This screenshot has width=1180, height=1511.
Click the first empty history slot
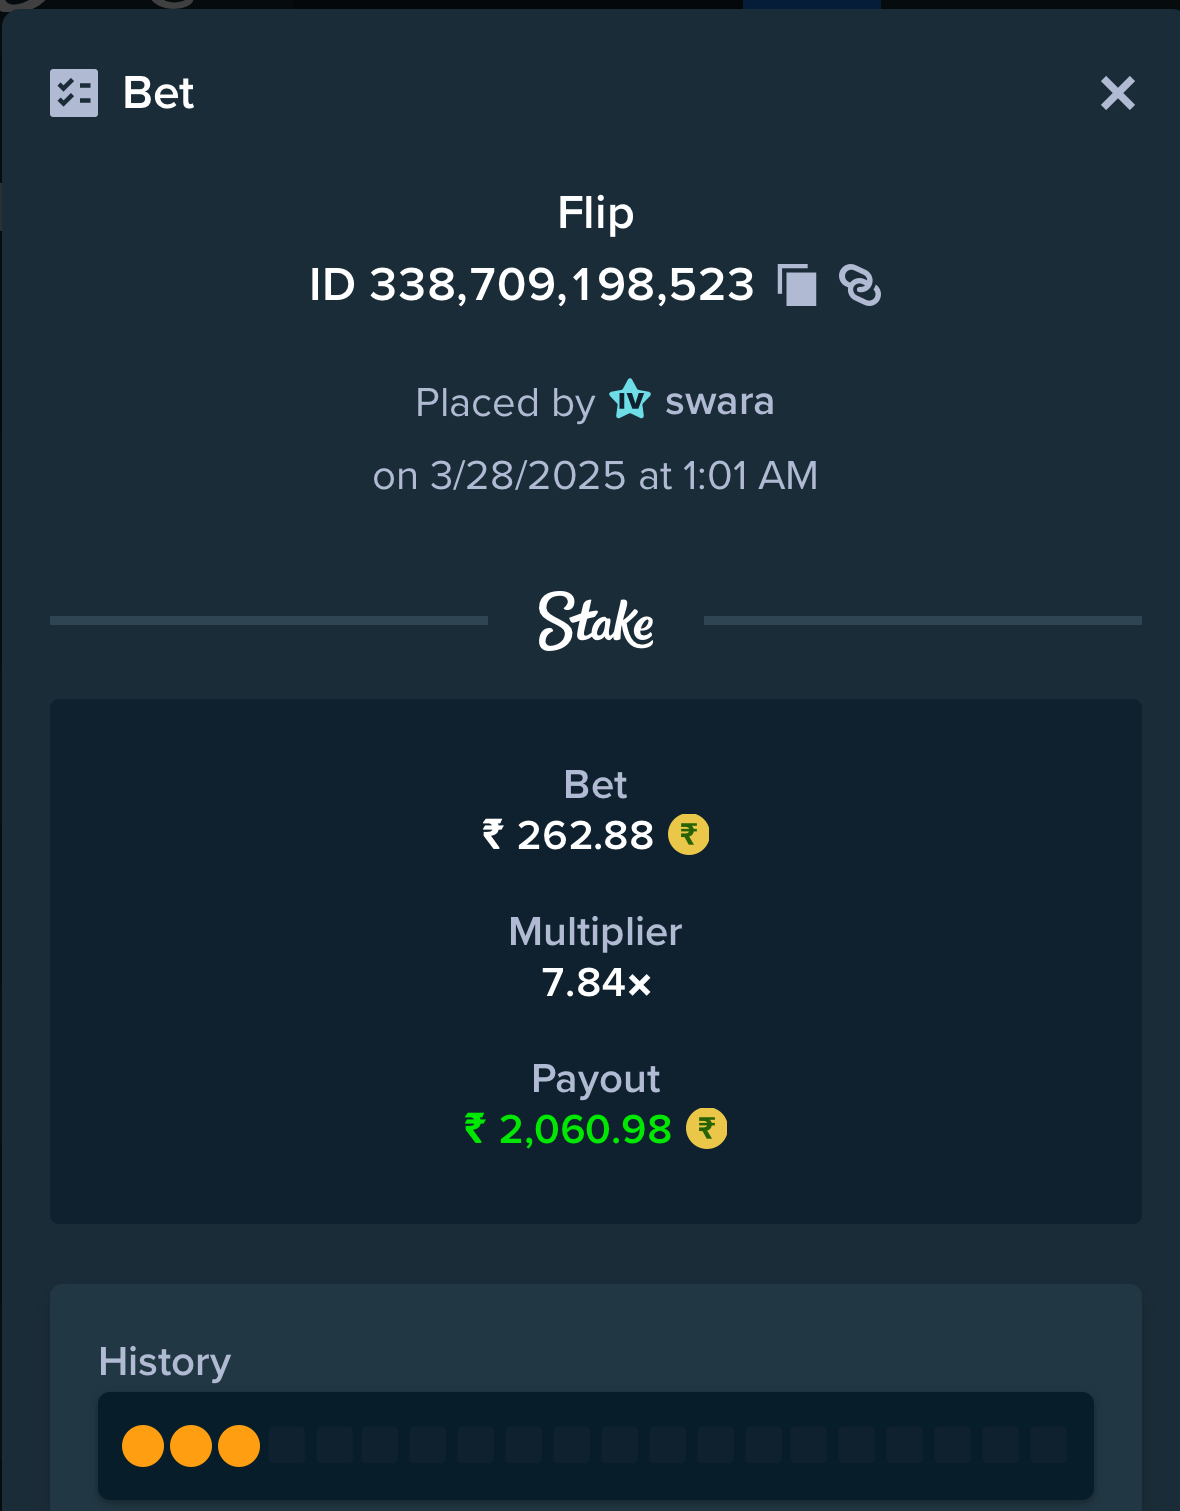(x=287, y=1445)
